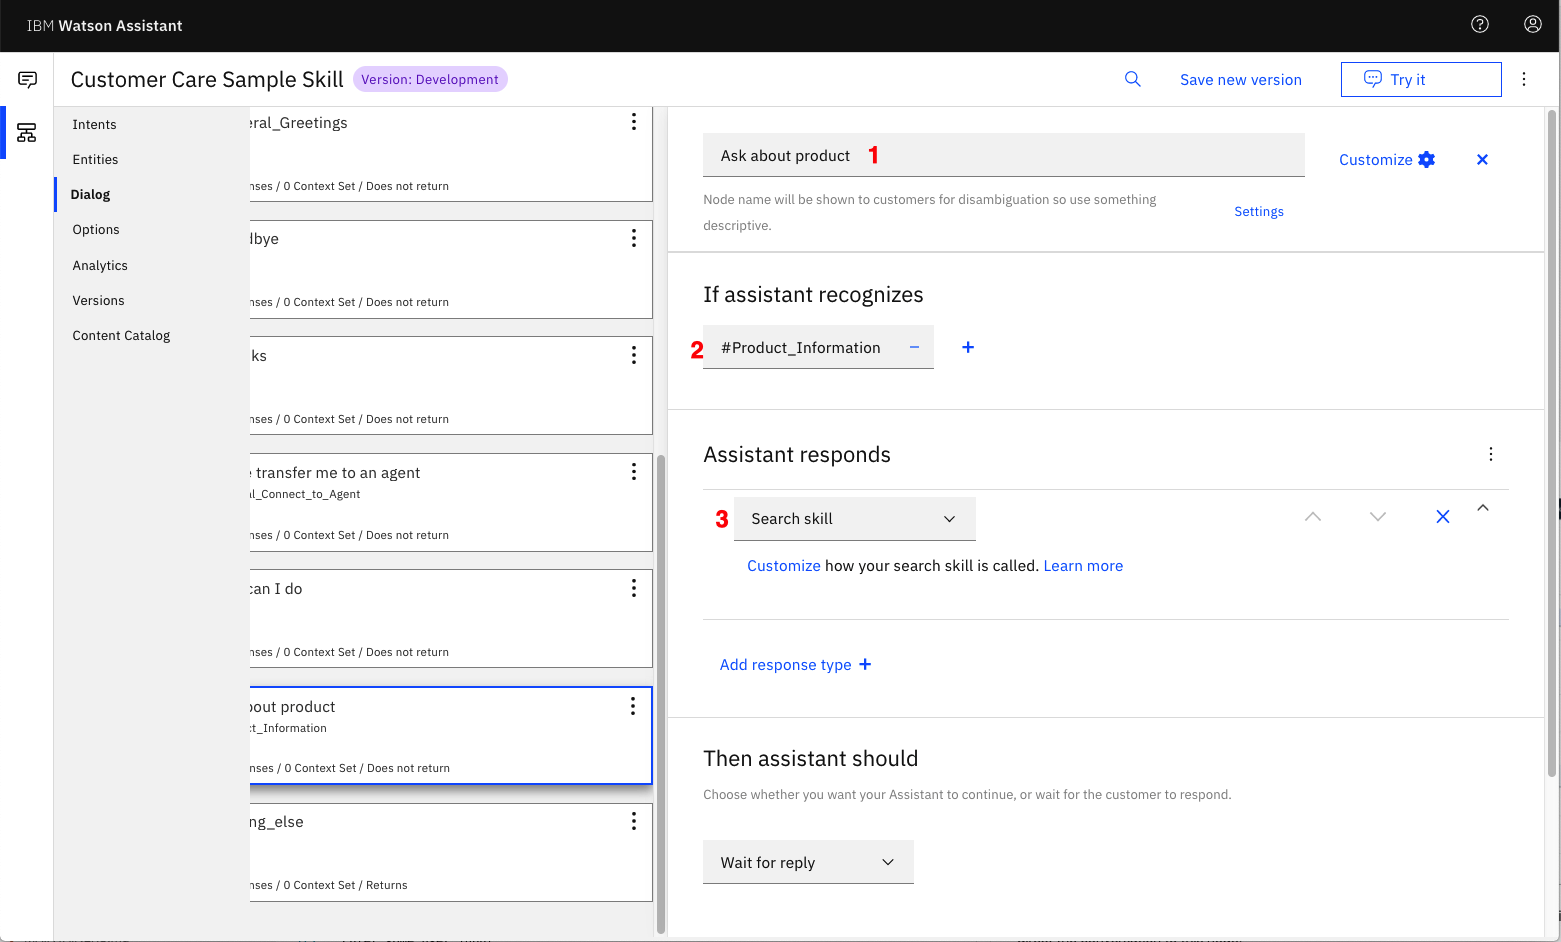This screenshot has width=1561, height=942.
Task: Click the Customer Care Sample Skill title
Action: pyautogui.click(x=207, y=79)
